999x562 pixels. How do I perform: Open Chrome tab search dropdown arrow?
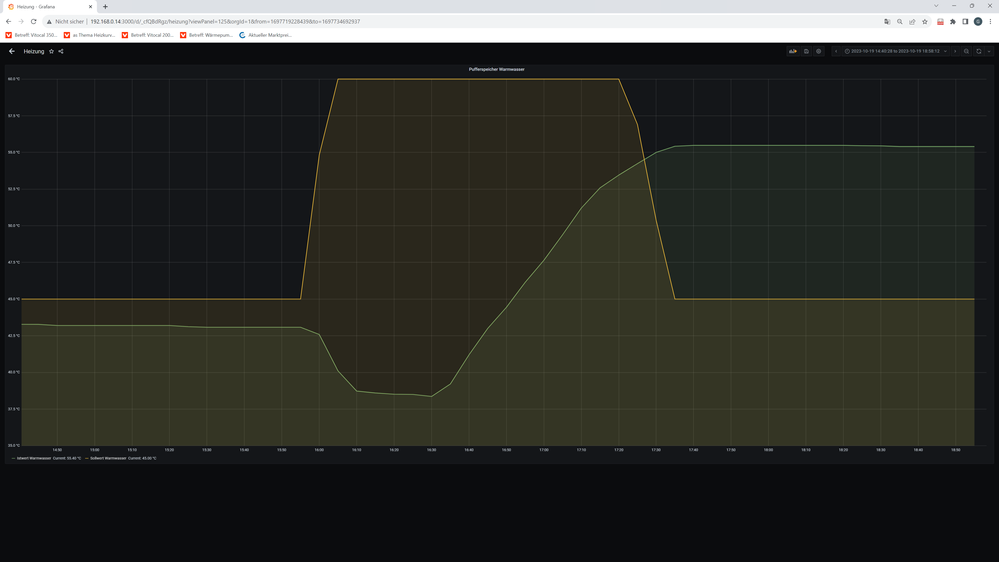[936, 6]
